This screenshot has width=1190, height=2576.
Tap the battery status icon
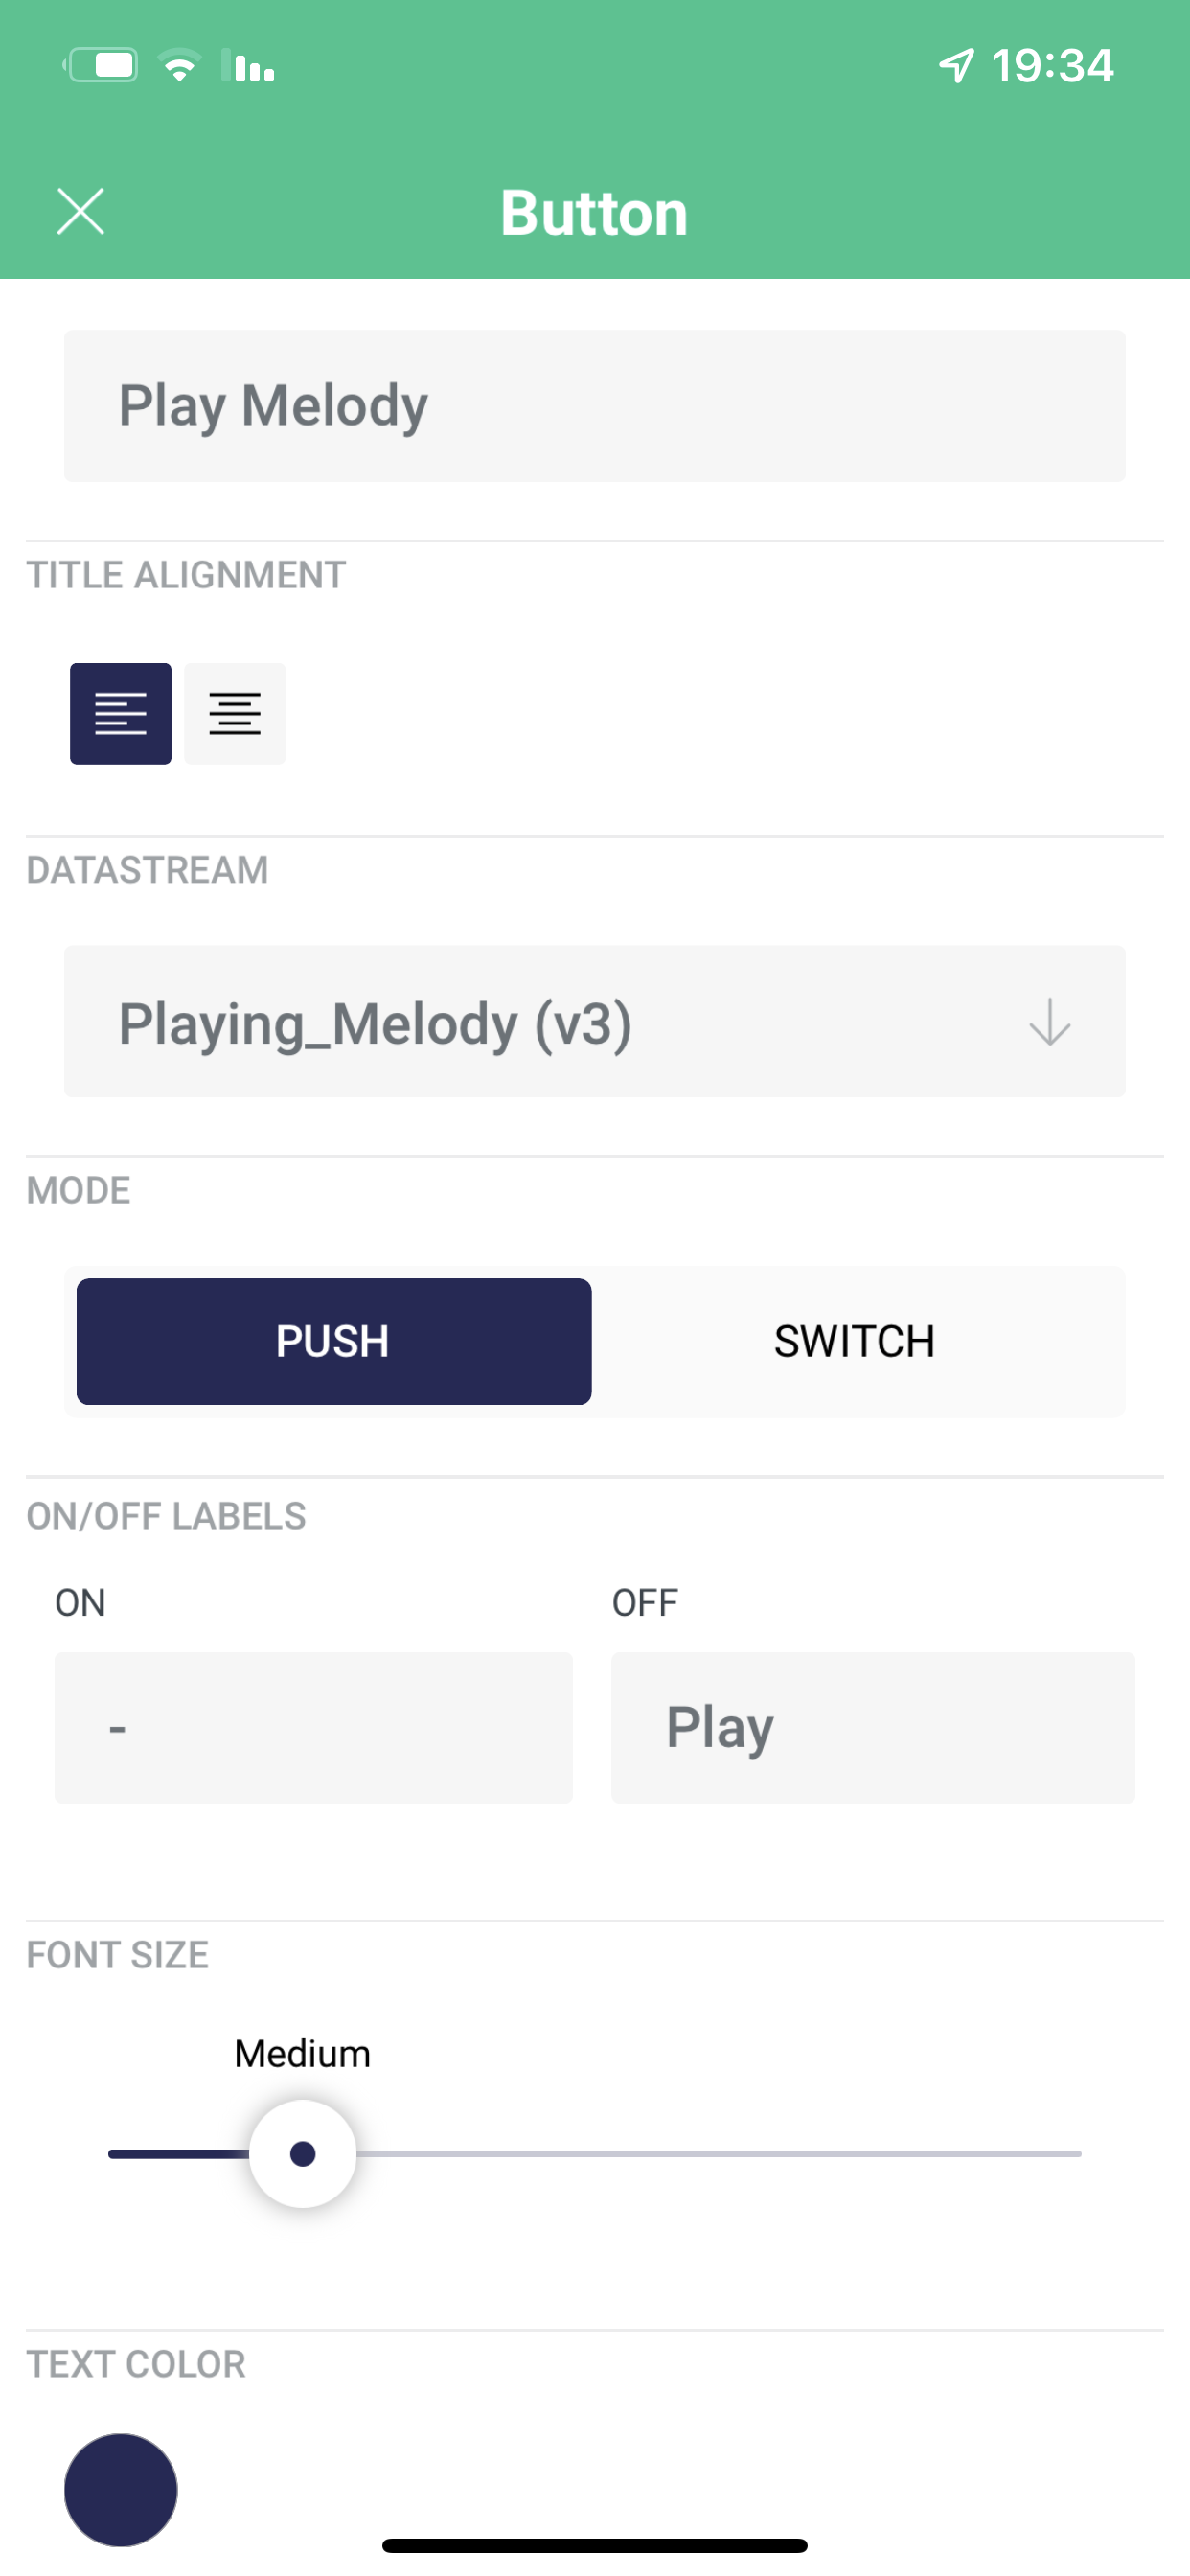(101, 66)
